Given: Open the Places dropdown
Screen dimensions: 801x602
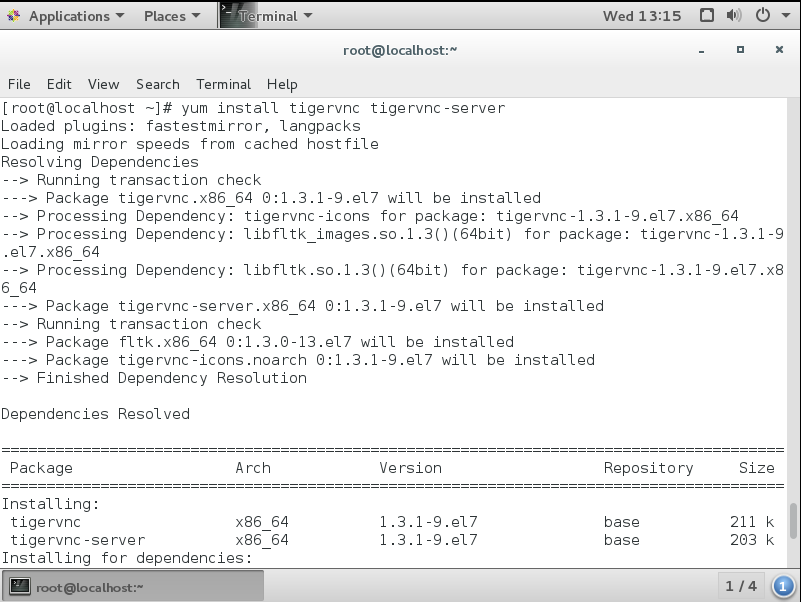Looking at the screenshot, I should 171,16.
